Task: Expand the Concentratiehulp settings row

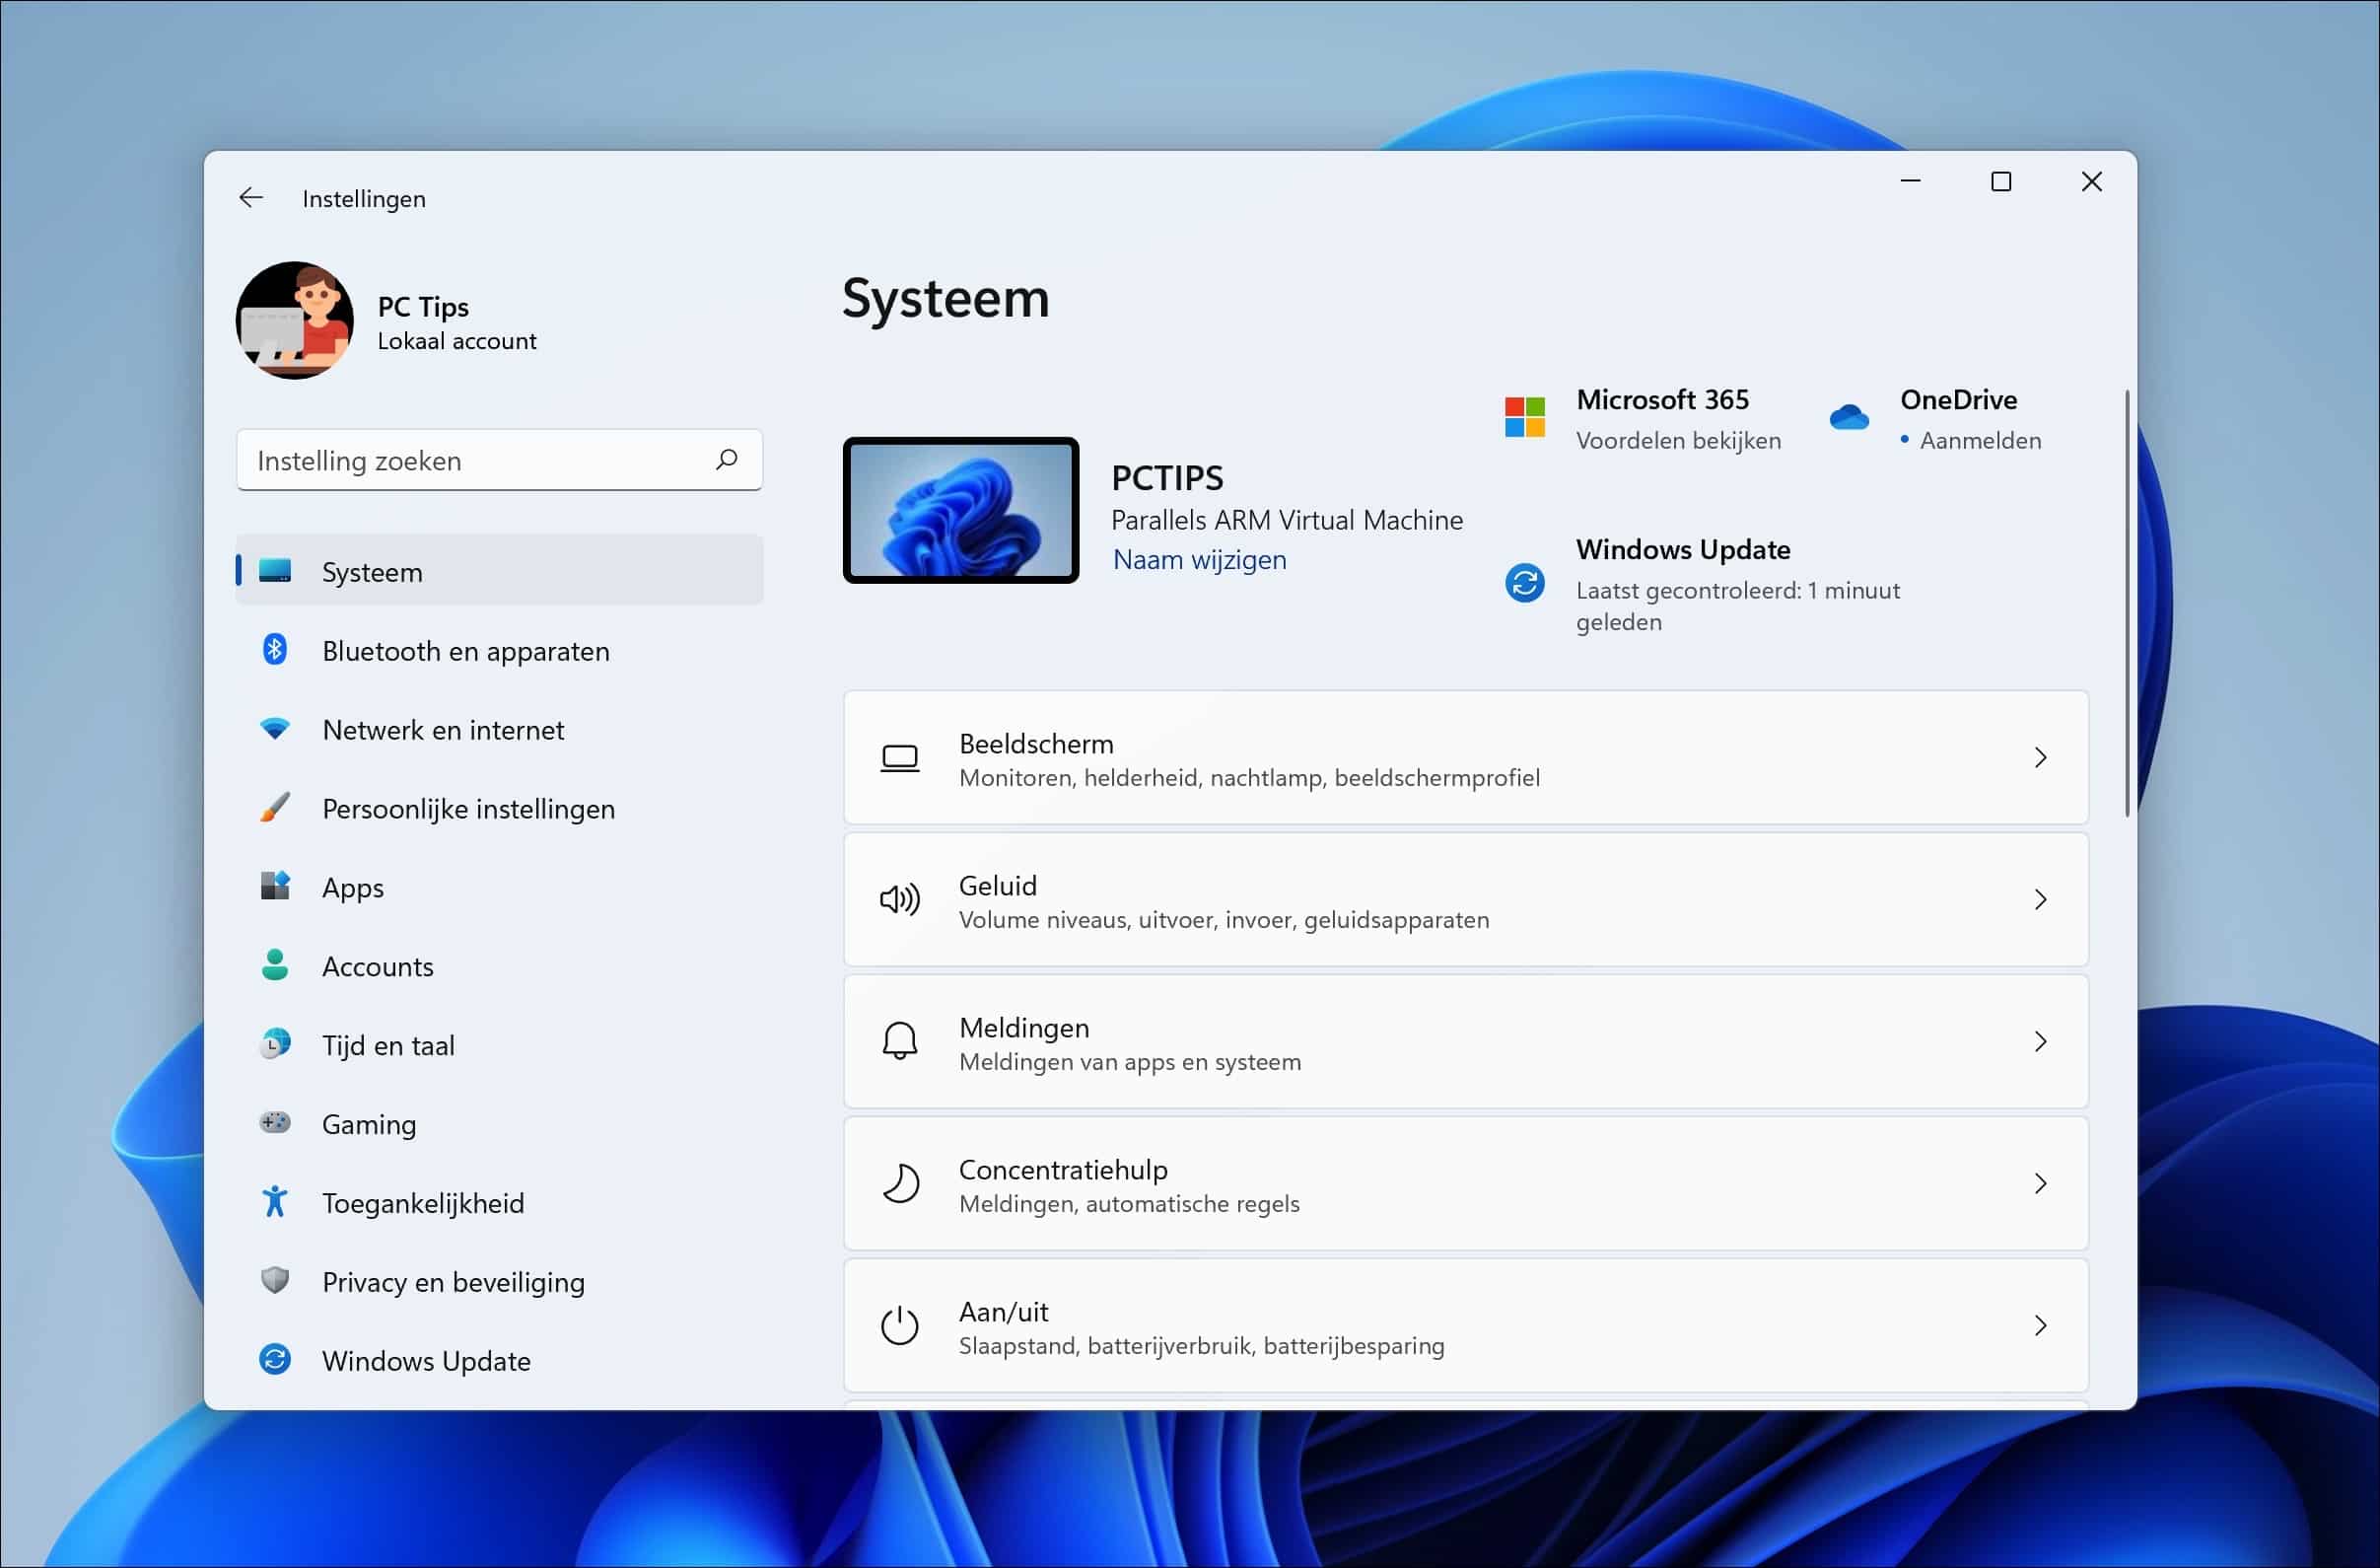Action: click(2041, 1183)
